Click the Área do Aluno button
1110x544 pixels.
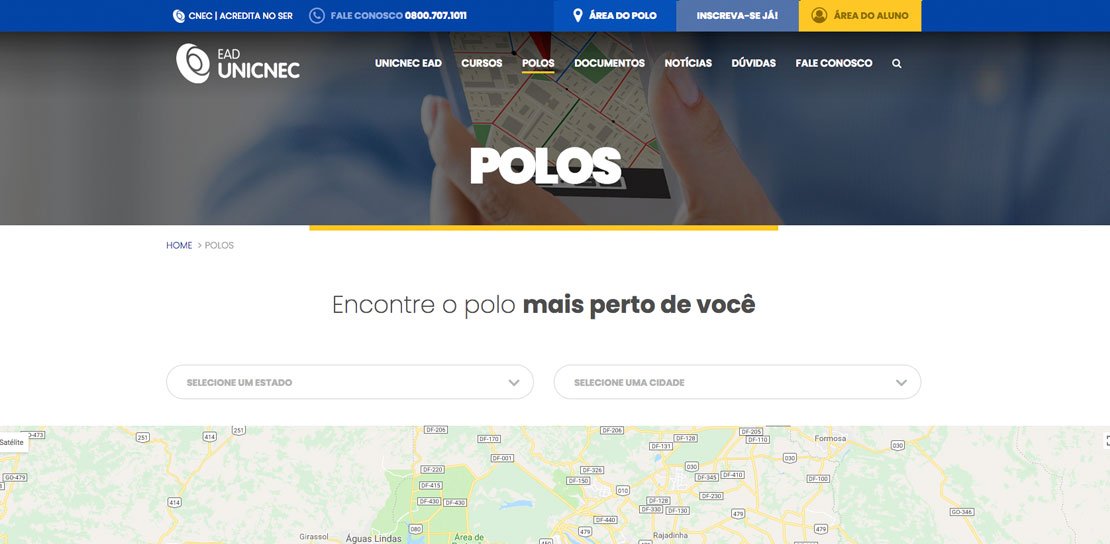(860, 16)
